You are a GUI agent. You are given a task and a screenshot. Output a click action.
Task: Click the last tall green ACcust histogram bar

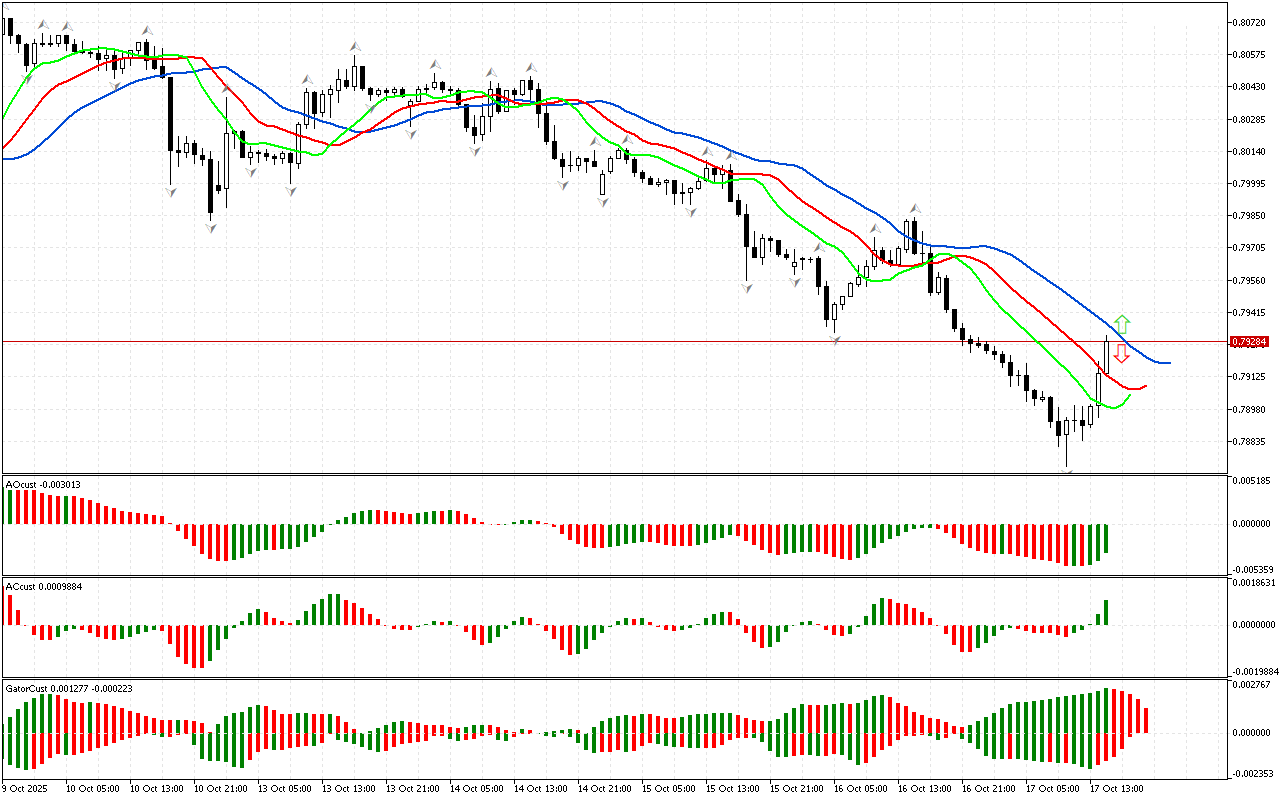pyautogui.click(x=1107, y=612)
